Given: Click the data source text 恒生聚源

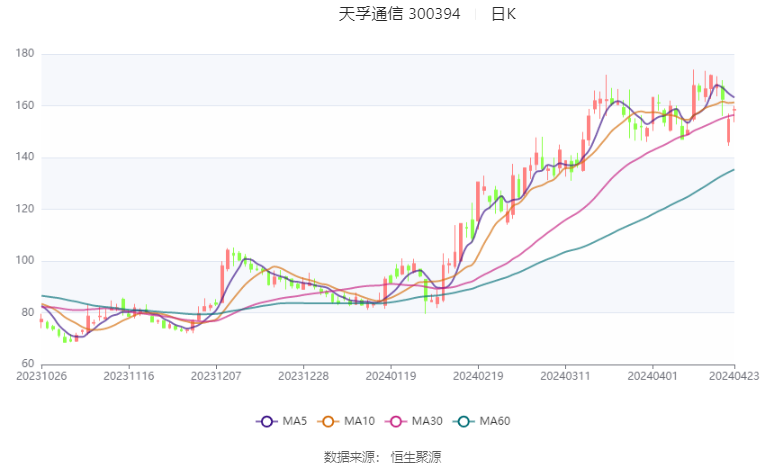Looking at the screenshot, I should coord(416,457).
